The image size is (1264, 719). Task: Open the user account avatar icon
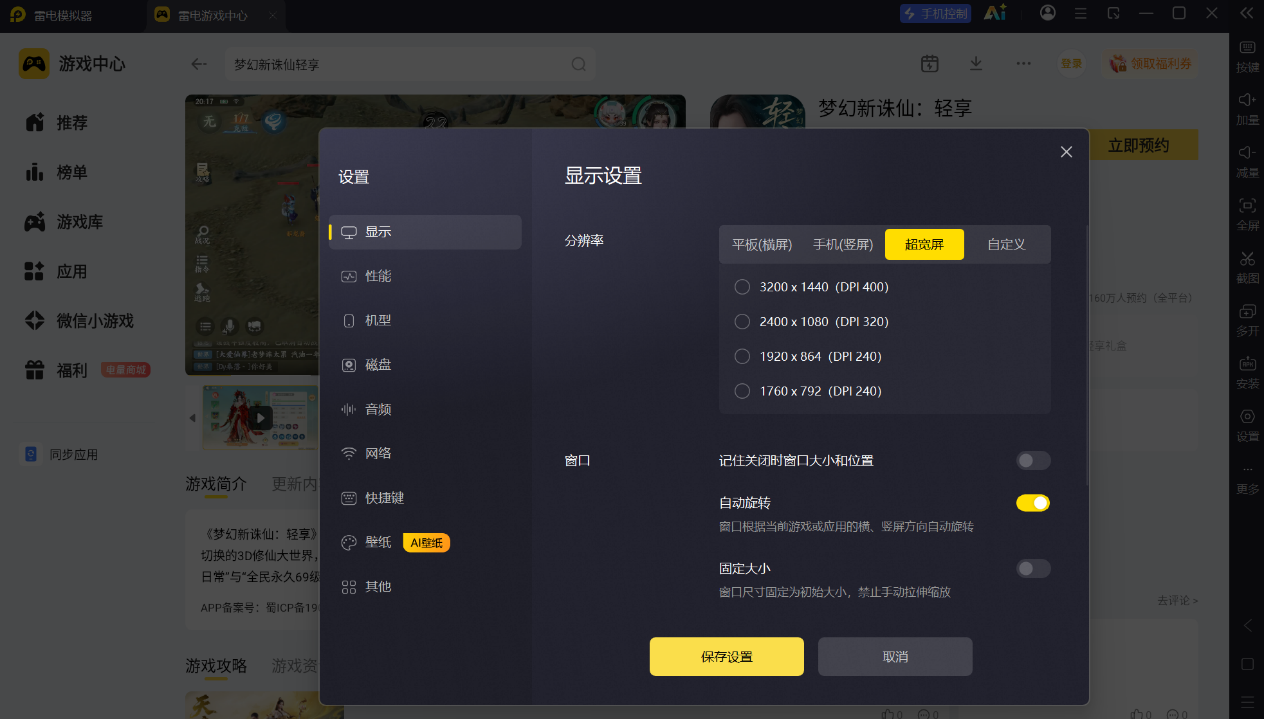1047,13
